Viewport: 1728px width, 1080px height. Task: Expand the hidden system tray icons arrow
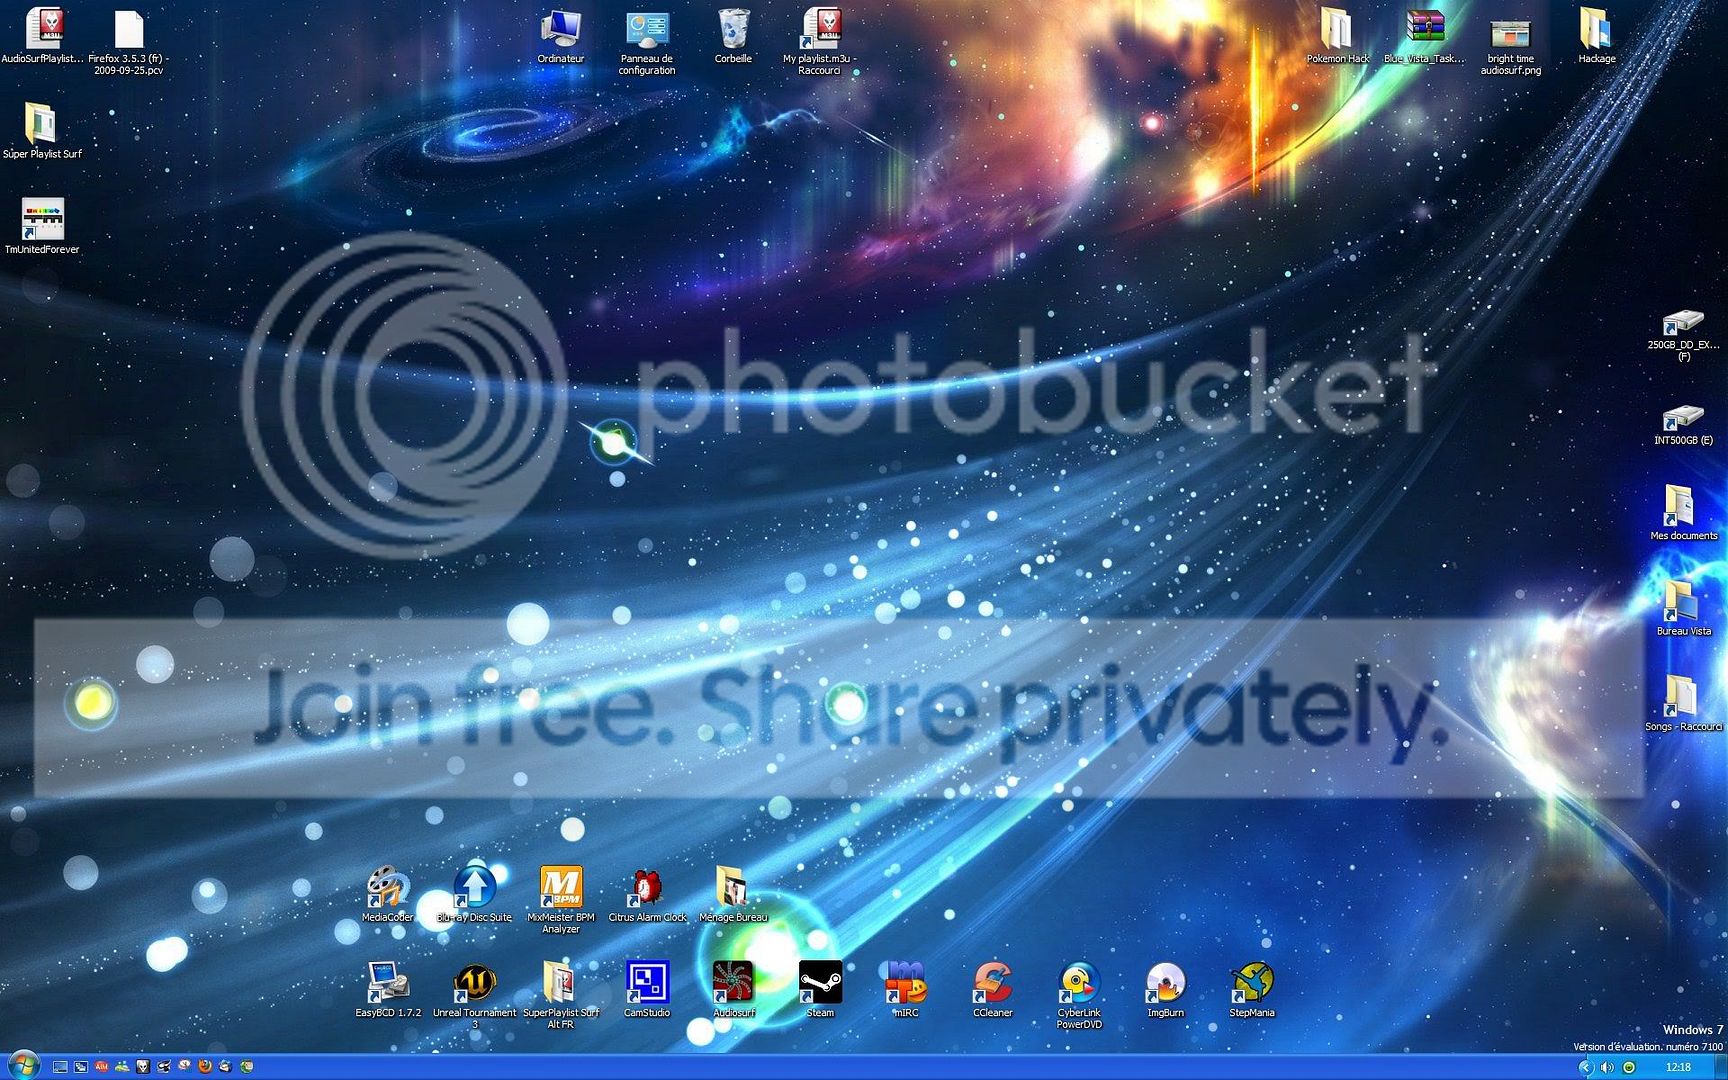(1586, 1067)
